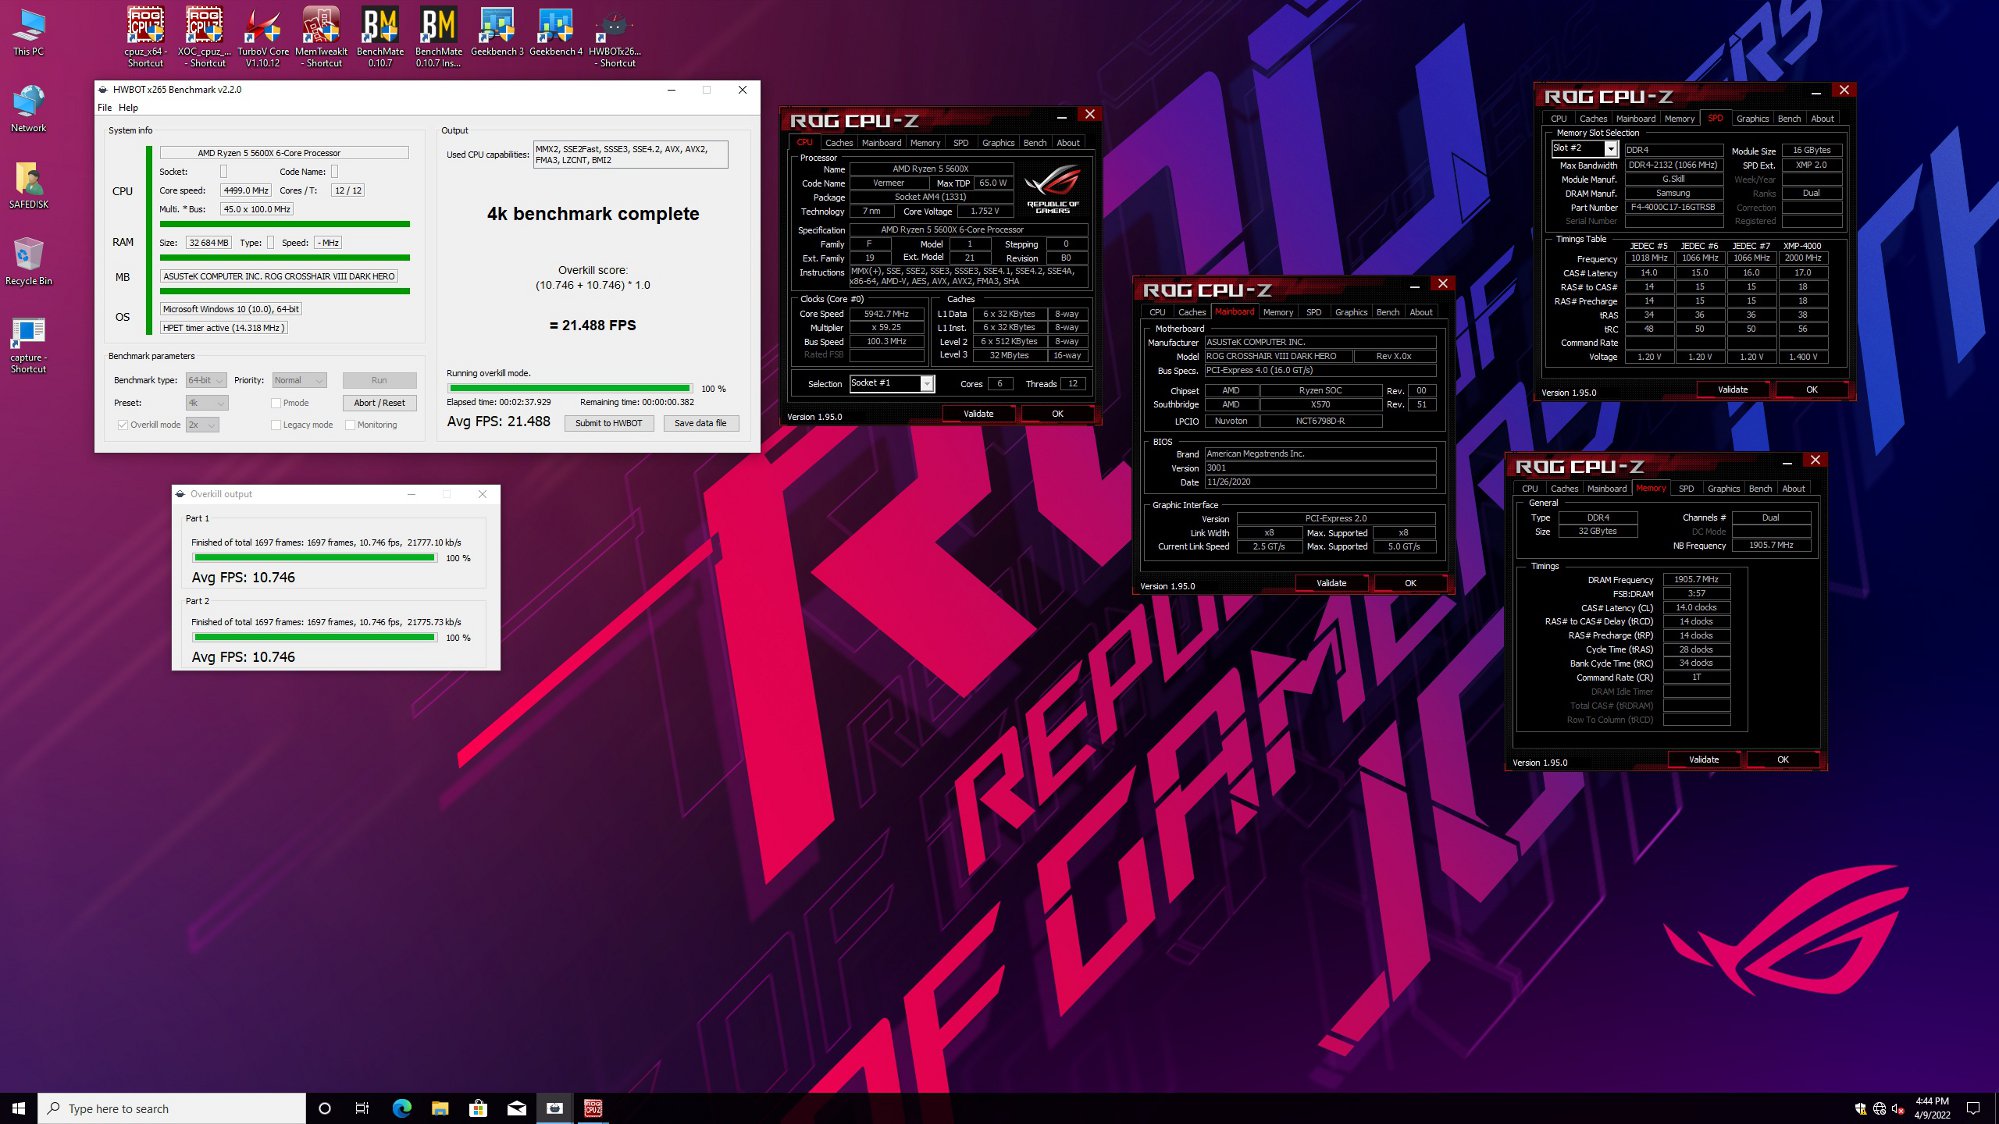This screenshot has width=1999, height=1124.
Task: Switch to About tab in Memory window
Action: 1794,489
